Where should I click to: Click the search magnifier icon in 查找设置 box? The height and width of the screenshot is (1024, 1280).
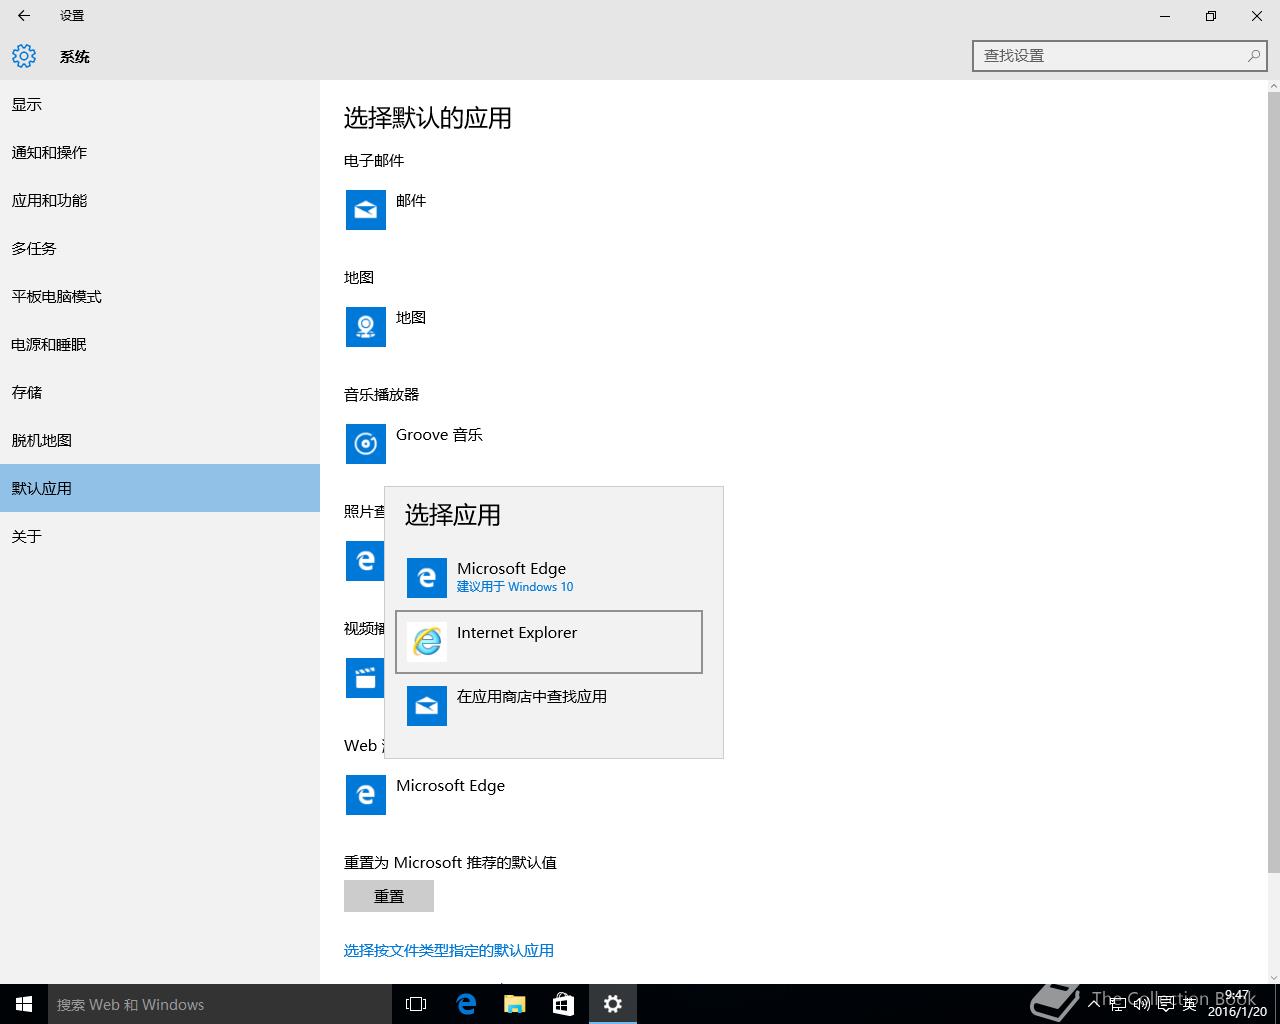(1253, 56)
